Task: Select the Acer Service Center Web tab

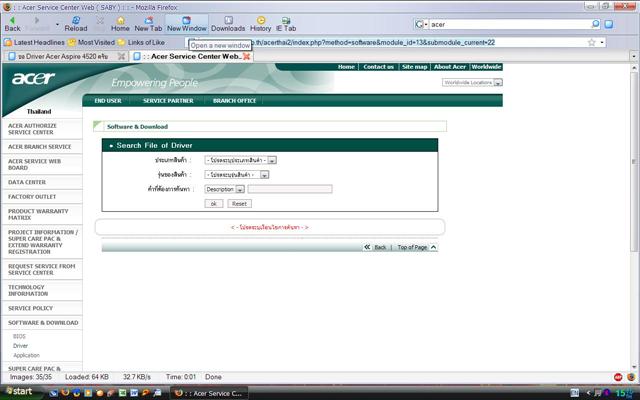Action: 191,56
